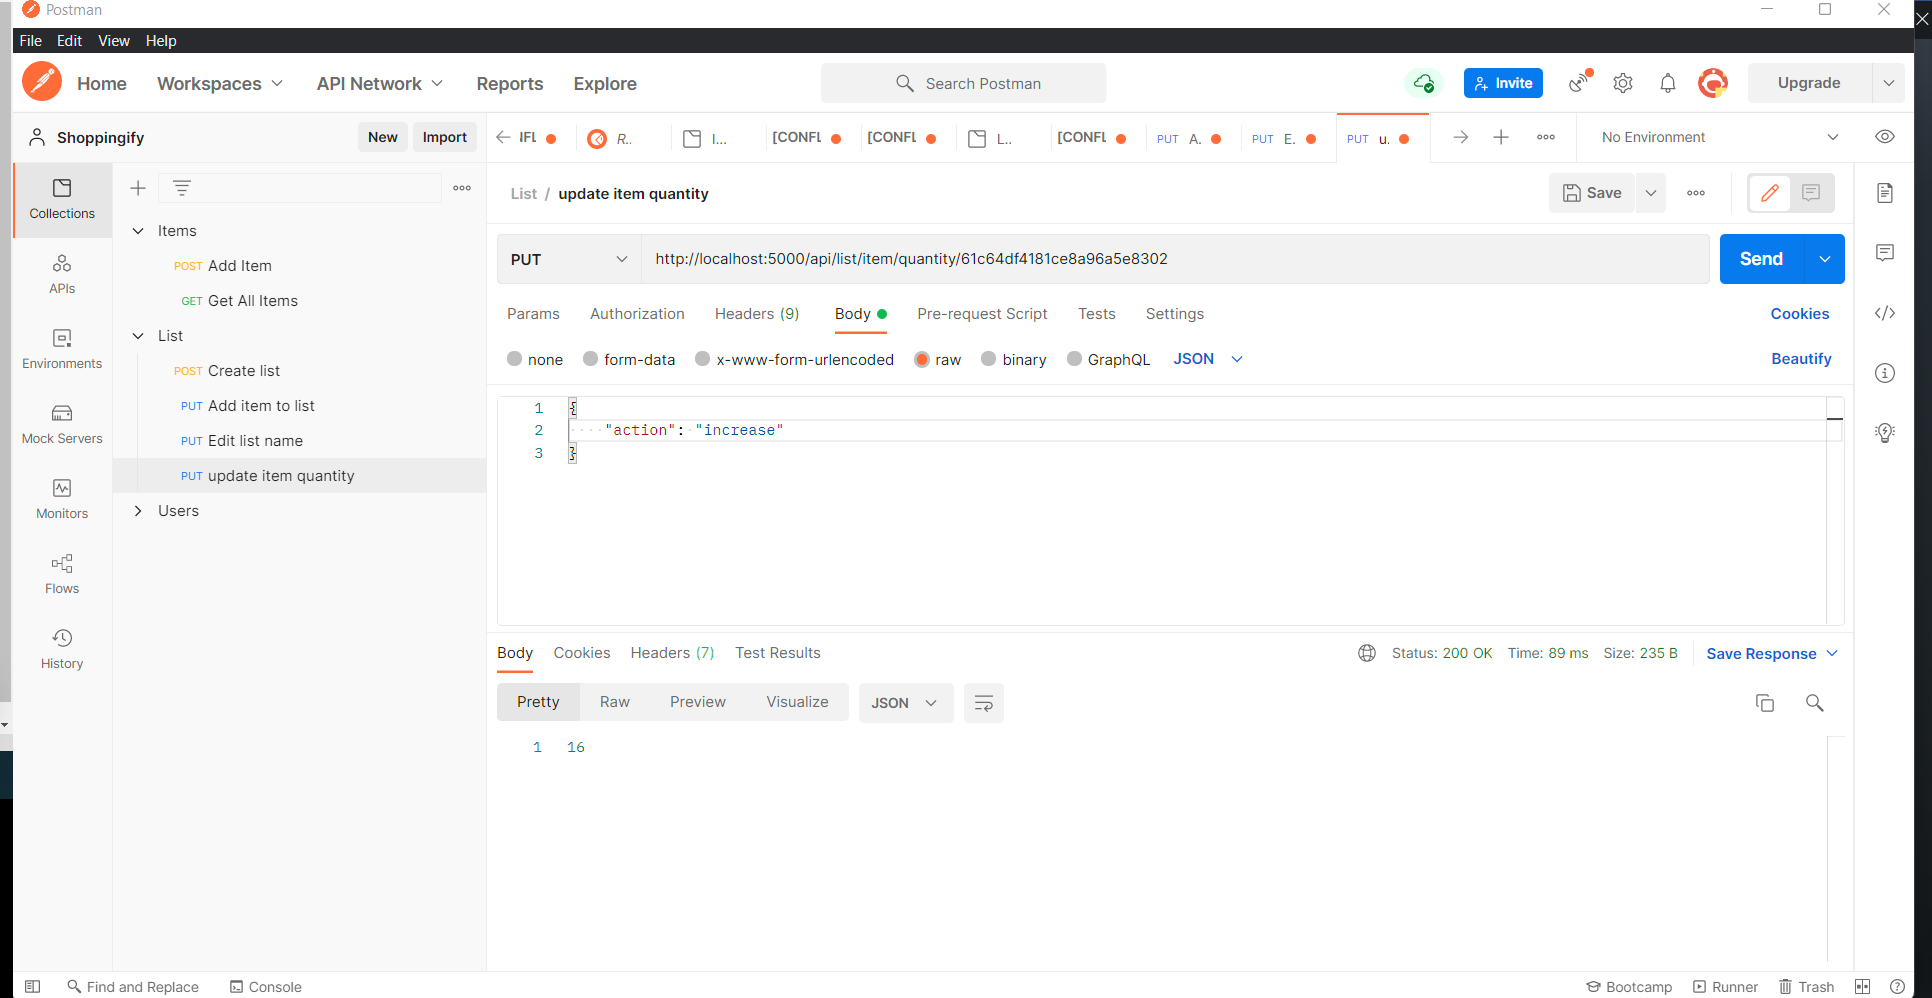Open the Collections sidebar panel

(62, 200)
